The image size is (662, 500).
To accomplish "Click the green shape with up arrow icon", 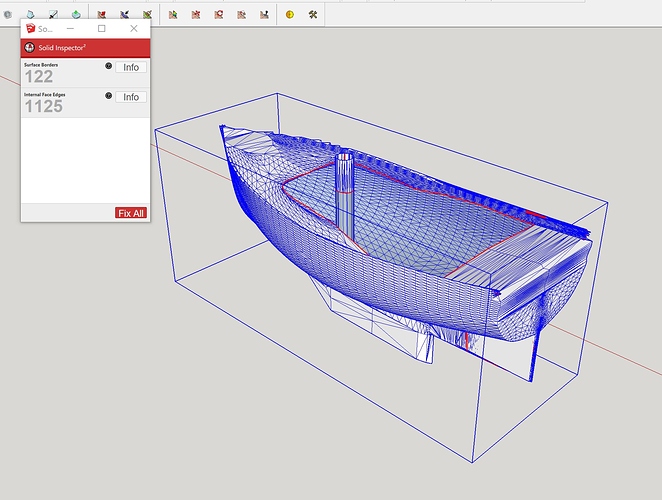I will [76, 15].
